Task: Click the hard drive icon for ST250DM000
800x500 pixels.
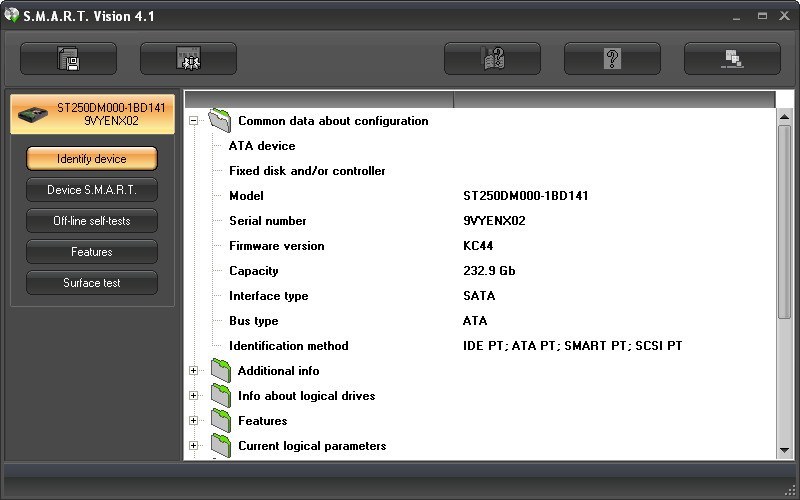Action: 32,114
